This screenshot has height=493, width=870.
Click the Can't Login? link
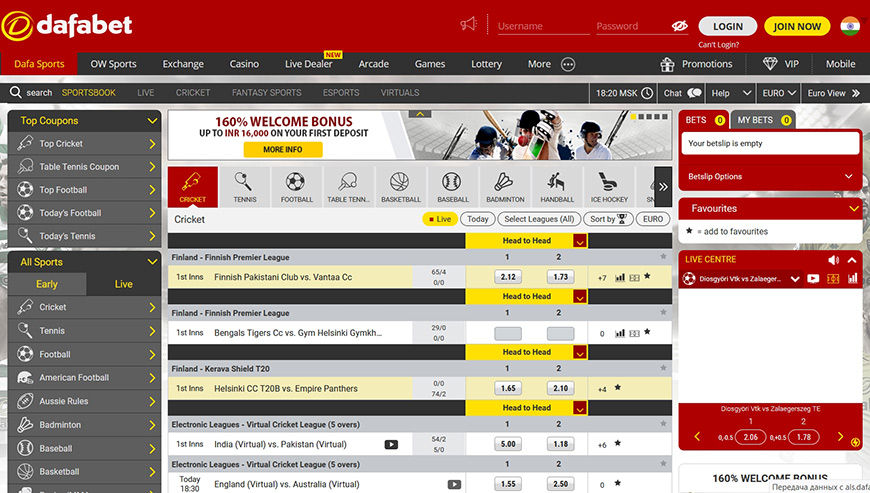(719, 45)
